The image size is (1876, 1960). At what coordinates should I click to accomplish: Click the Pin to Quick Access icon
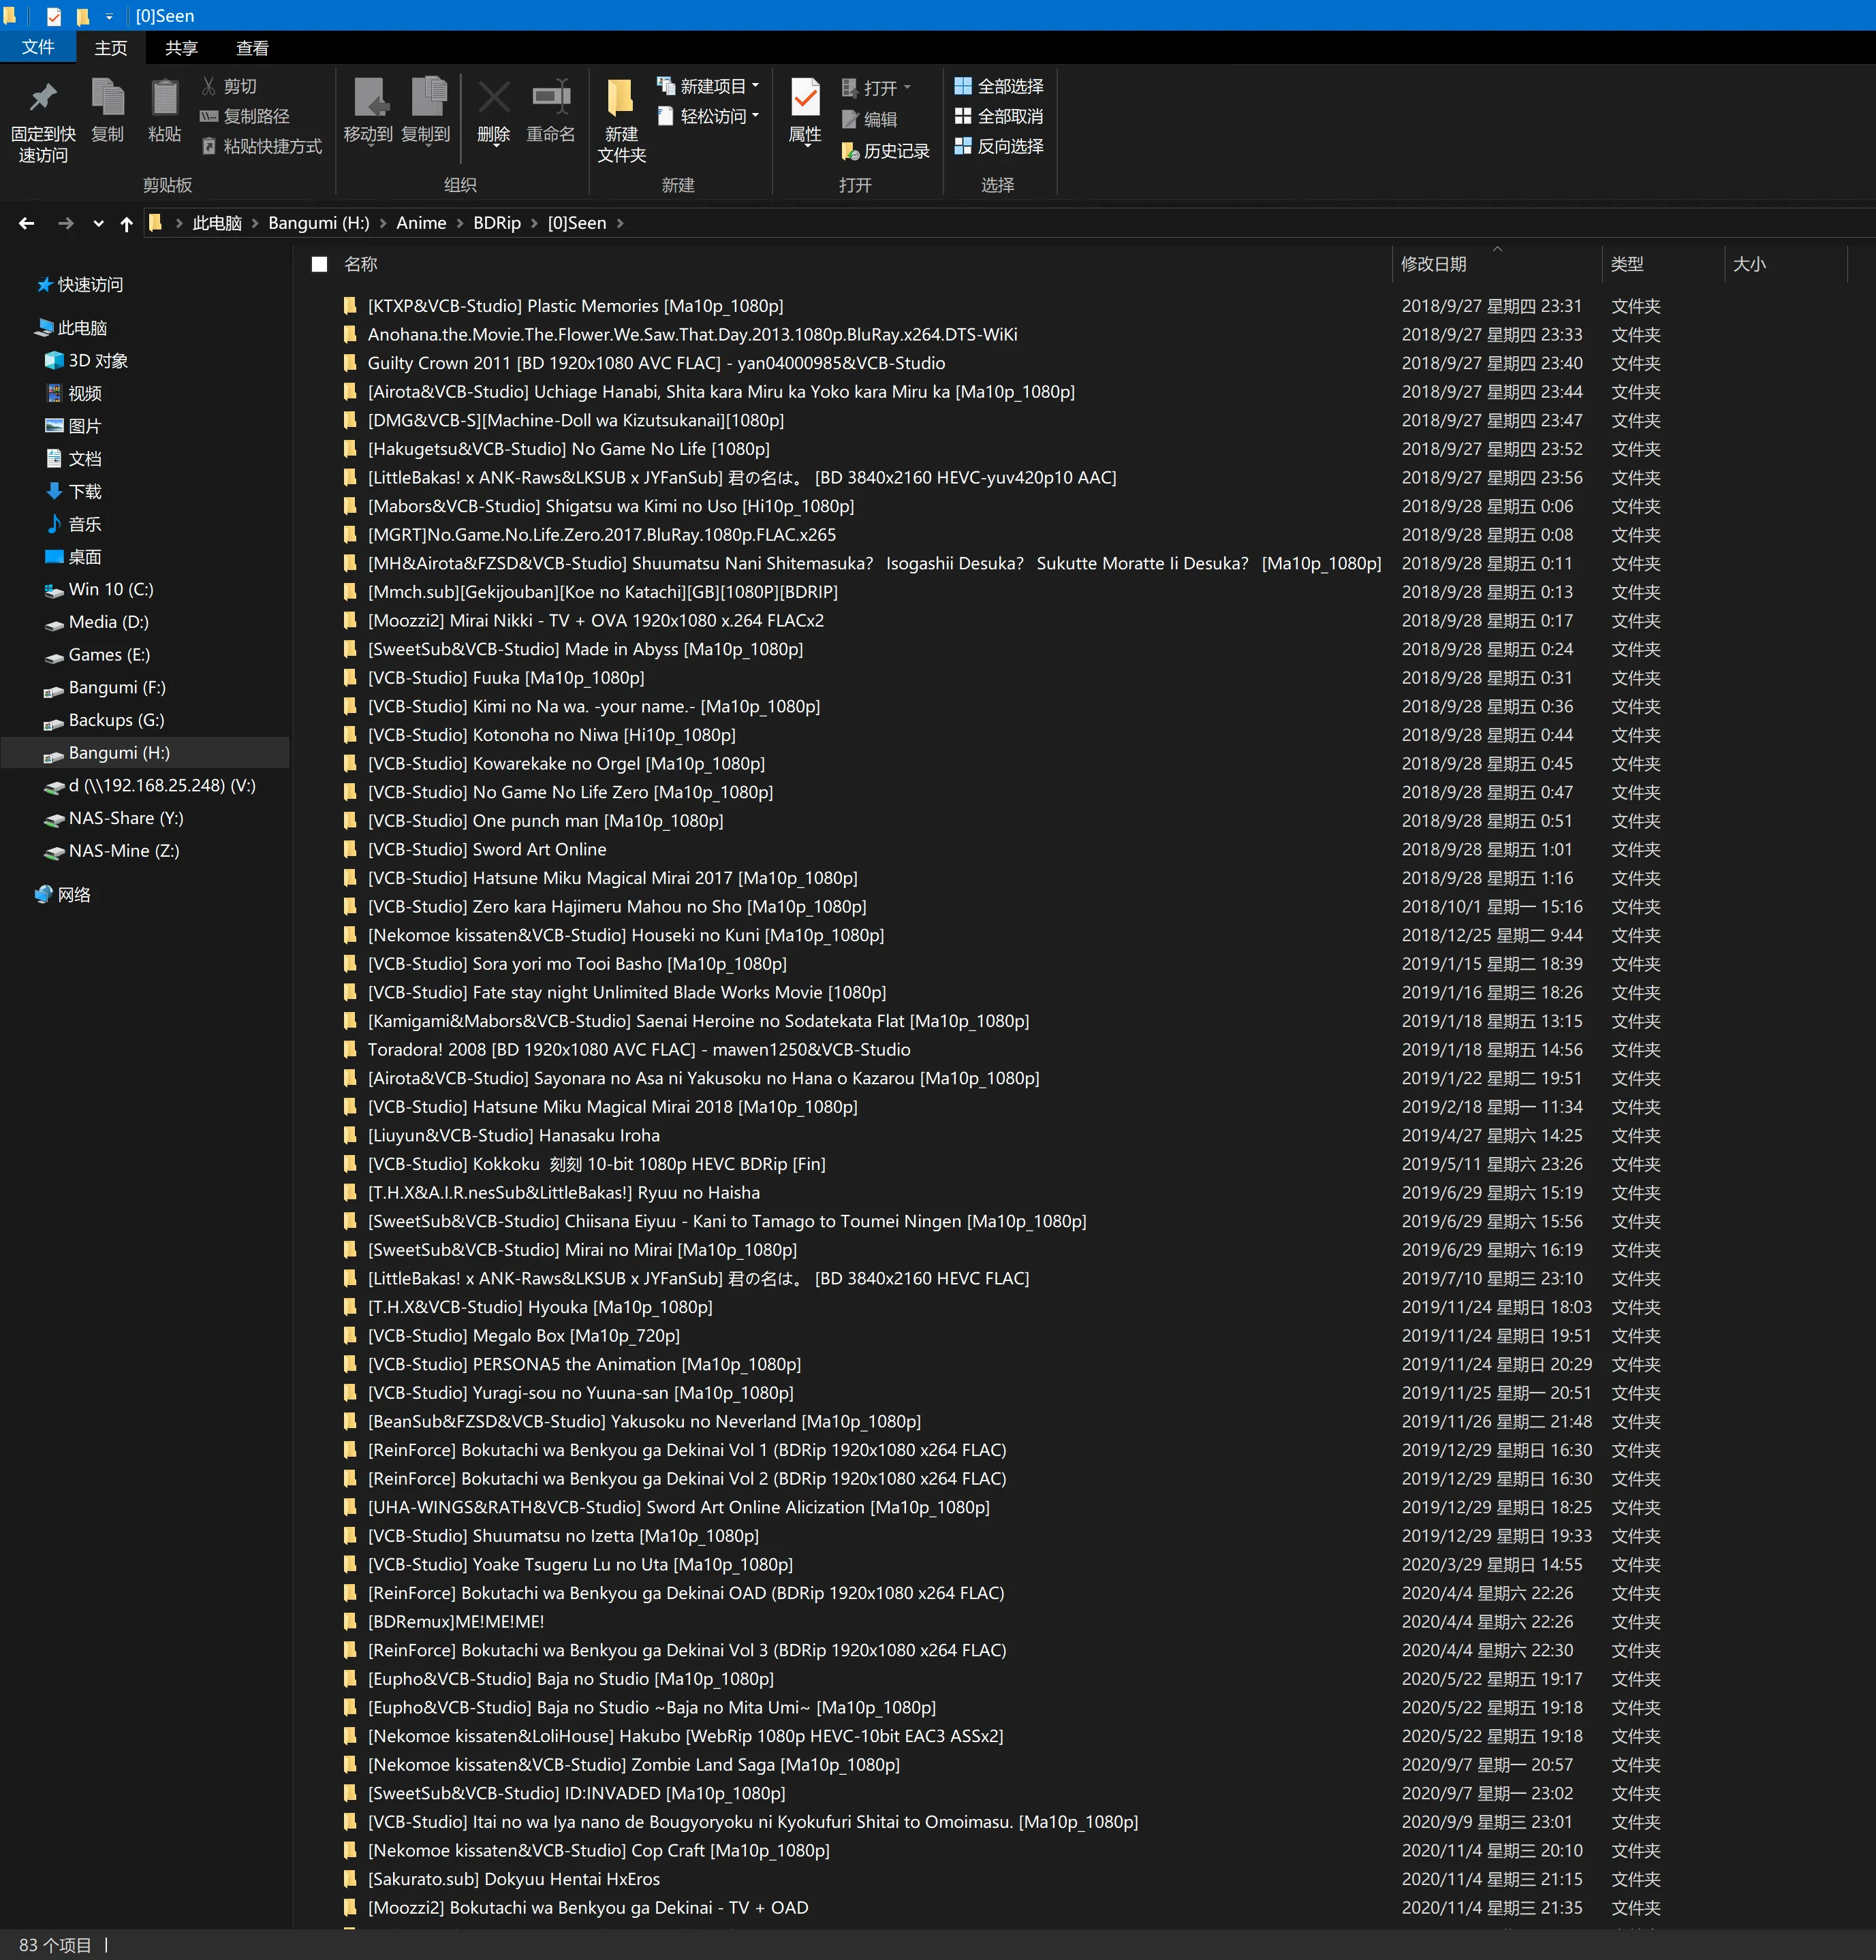click(43, 98)
